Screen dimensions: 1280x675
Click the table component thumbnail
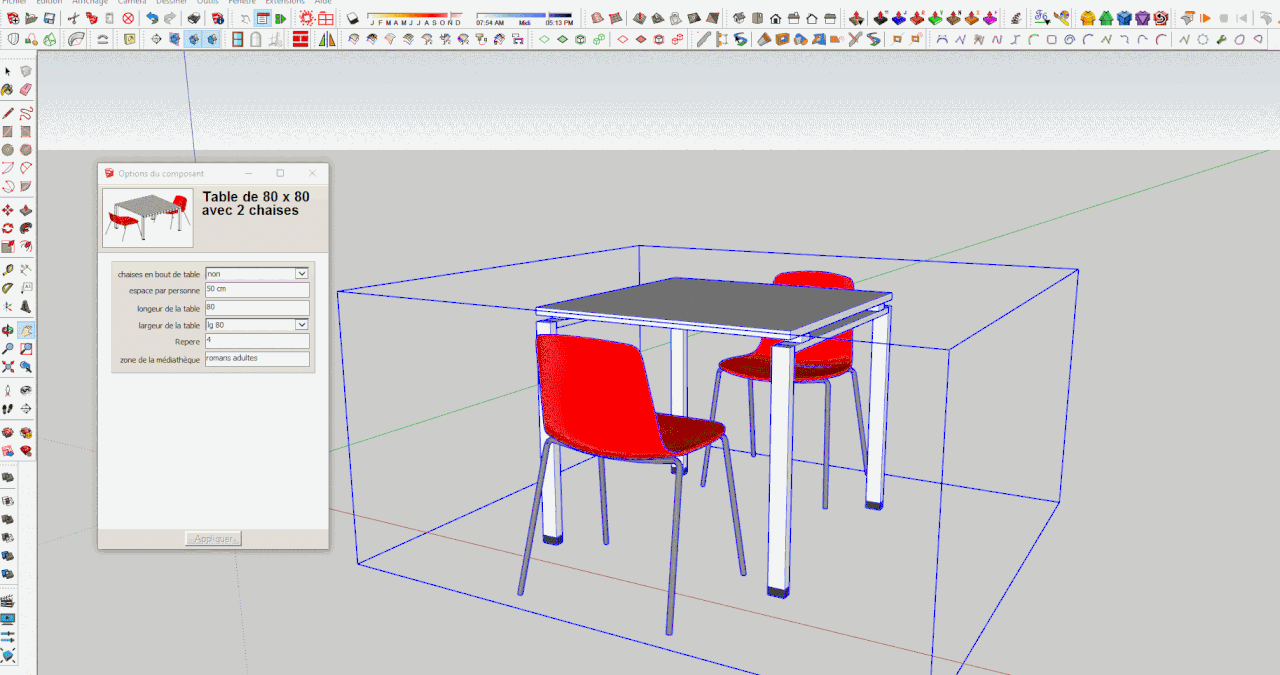coord(148,218)
